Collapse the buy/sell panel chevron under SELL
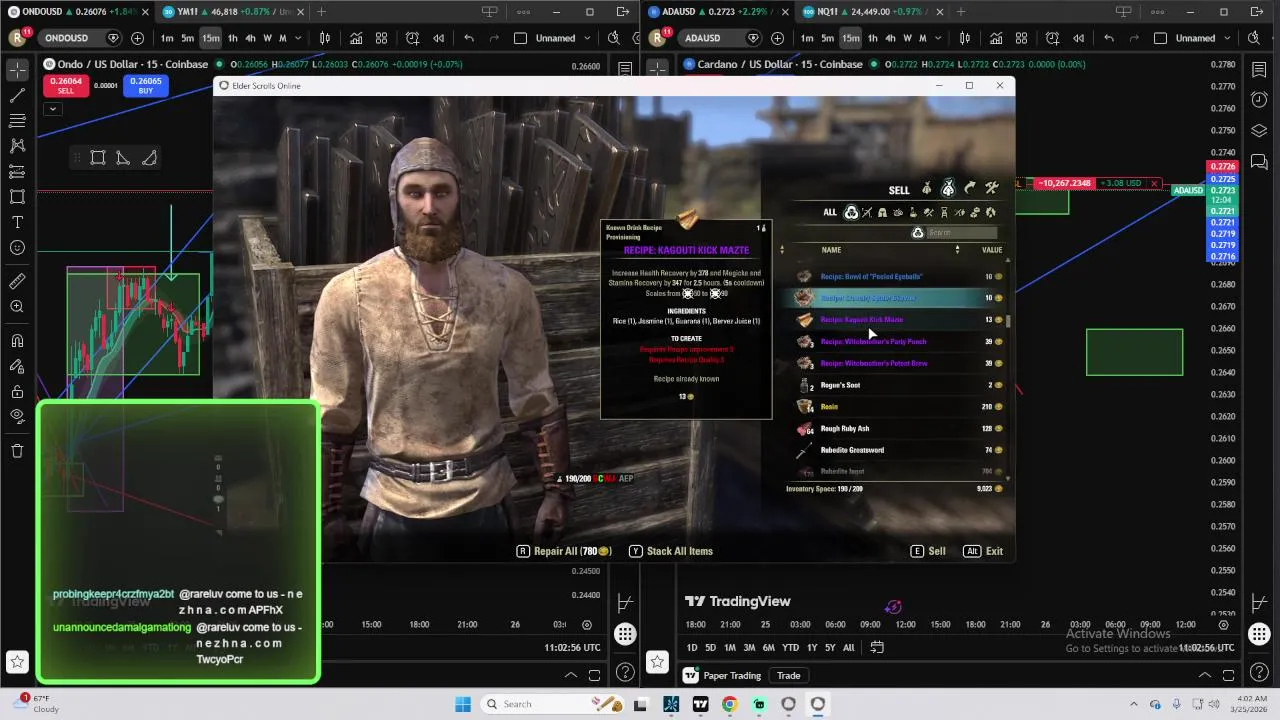 [x=52, y=108]
